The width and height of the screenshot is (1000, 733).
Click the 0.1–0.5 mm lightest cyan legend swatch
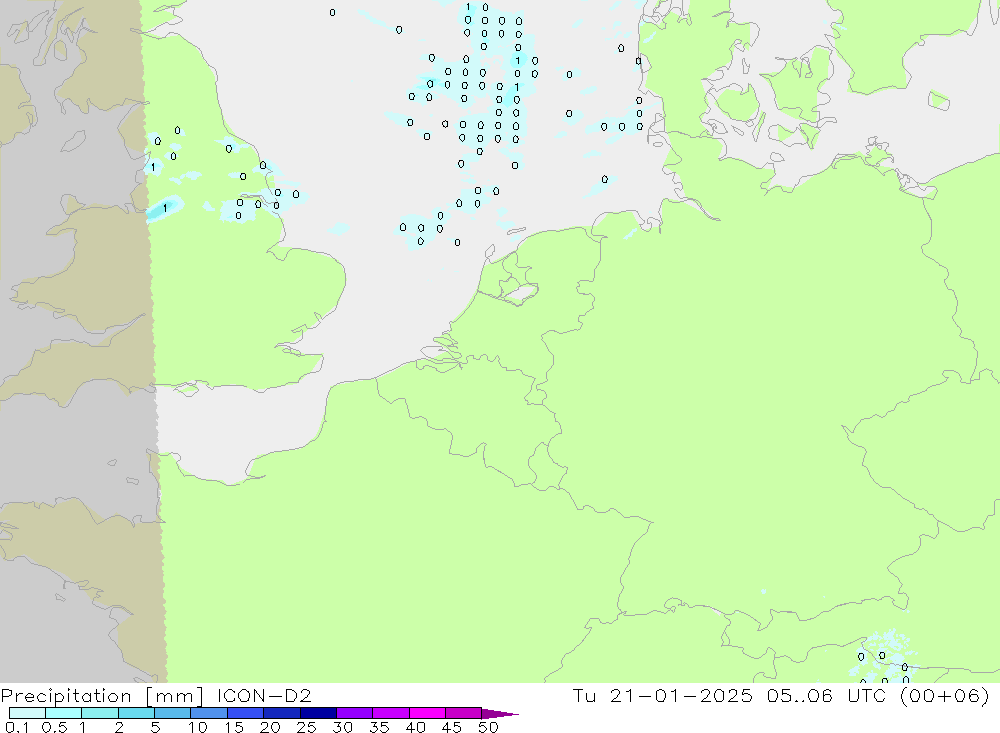(x=27, y=713)
